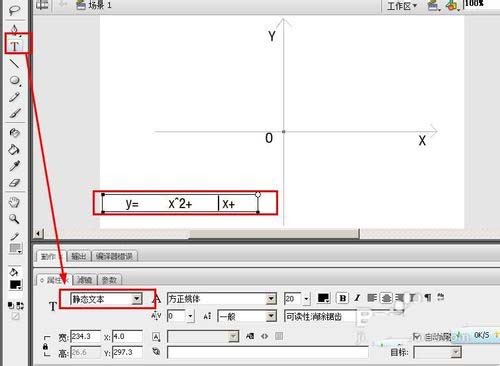Select the Oval tool

(x=14, y=80)
